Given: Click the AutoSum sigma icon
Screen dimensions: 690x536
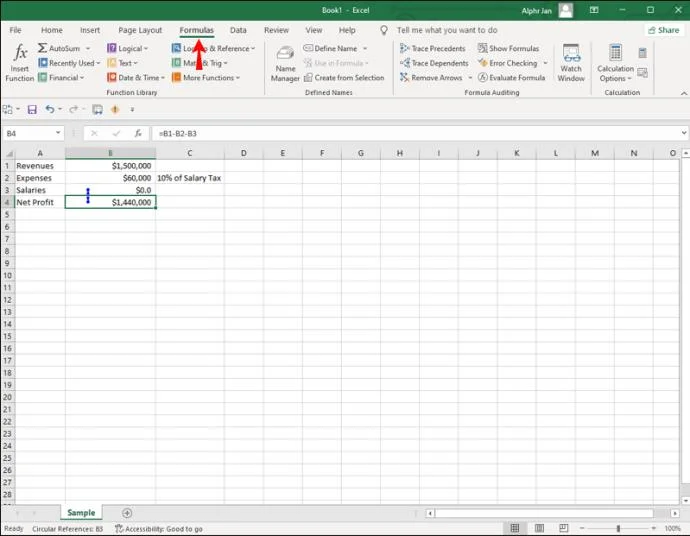Looking at the screenshot, I should tap(42, 48).
